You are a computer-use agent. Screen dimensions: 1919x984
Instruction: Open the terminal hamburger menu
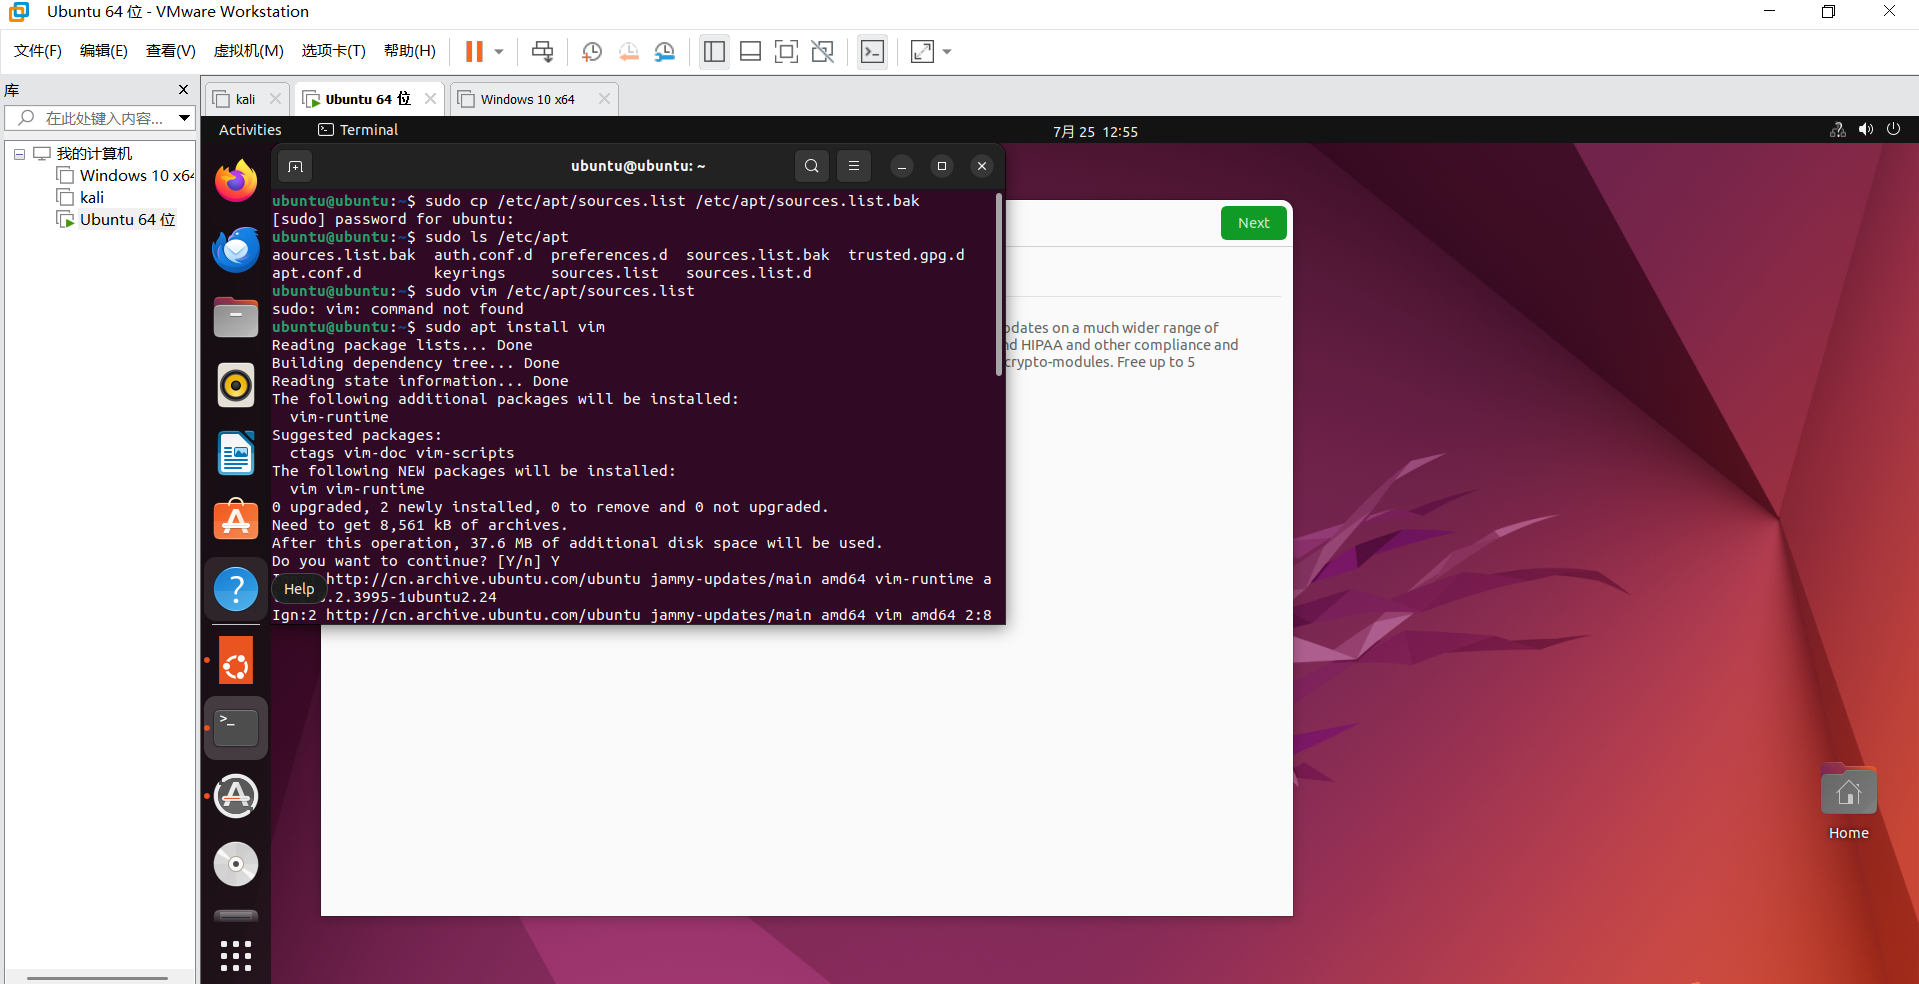(854, 166)
